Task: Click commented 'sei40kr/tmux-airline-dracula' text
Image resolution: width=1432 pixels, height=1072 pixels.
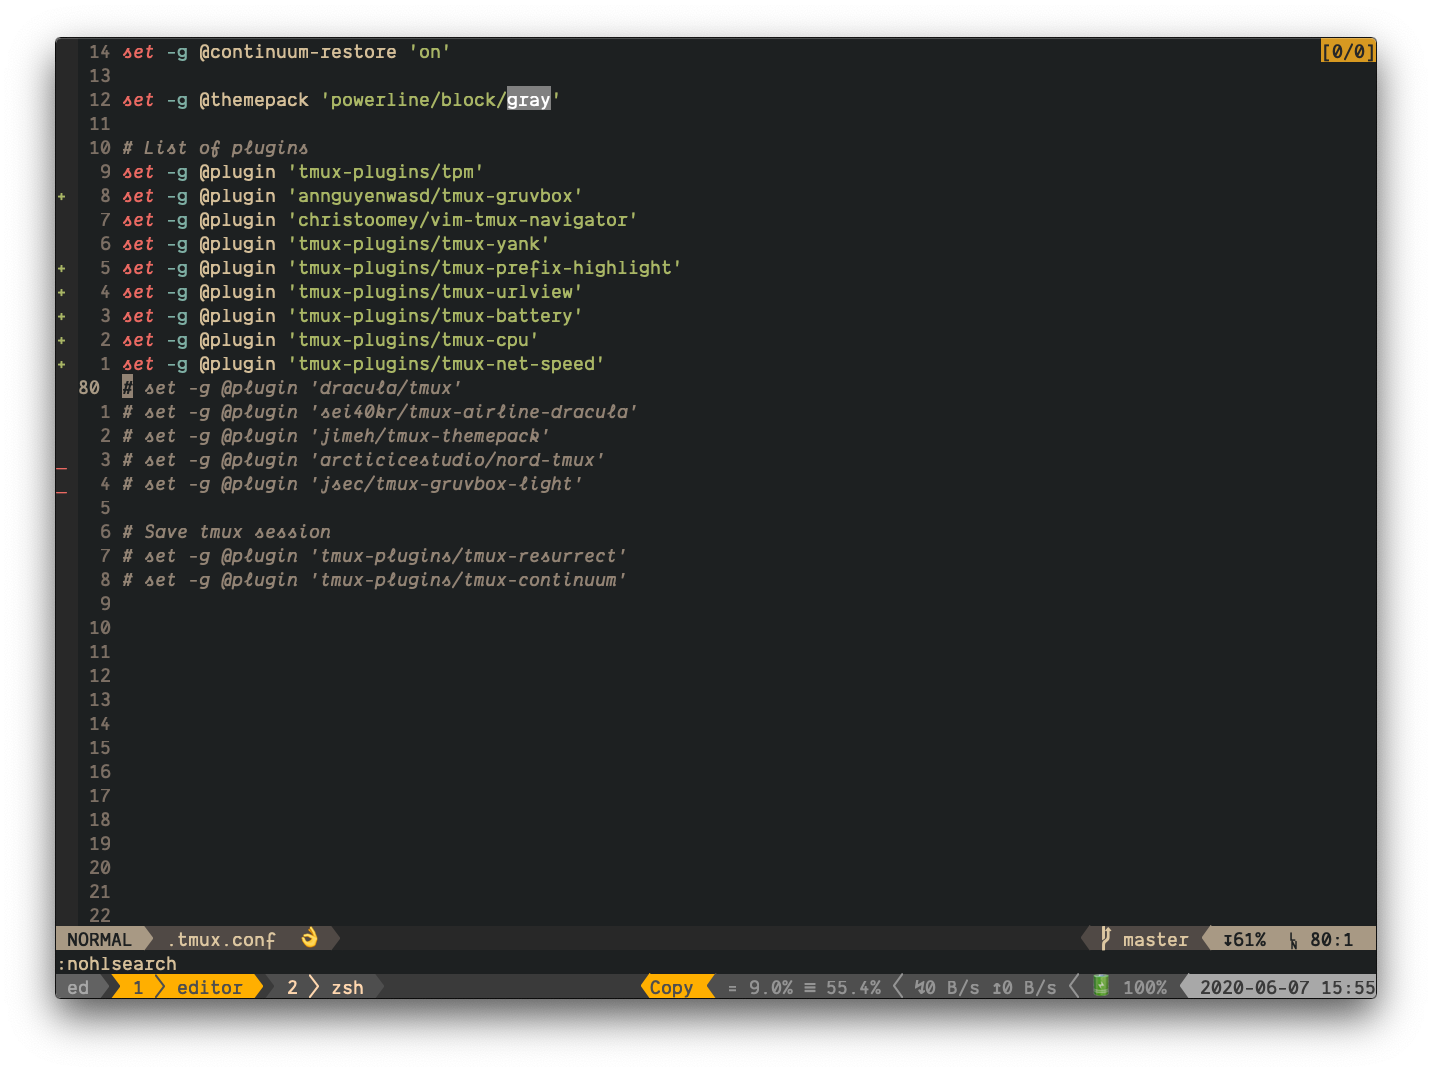Action: pyautogui.click(x=474, y=411)
